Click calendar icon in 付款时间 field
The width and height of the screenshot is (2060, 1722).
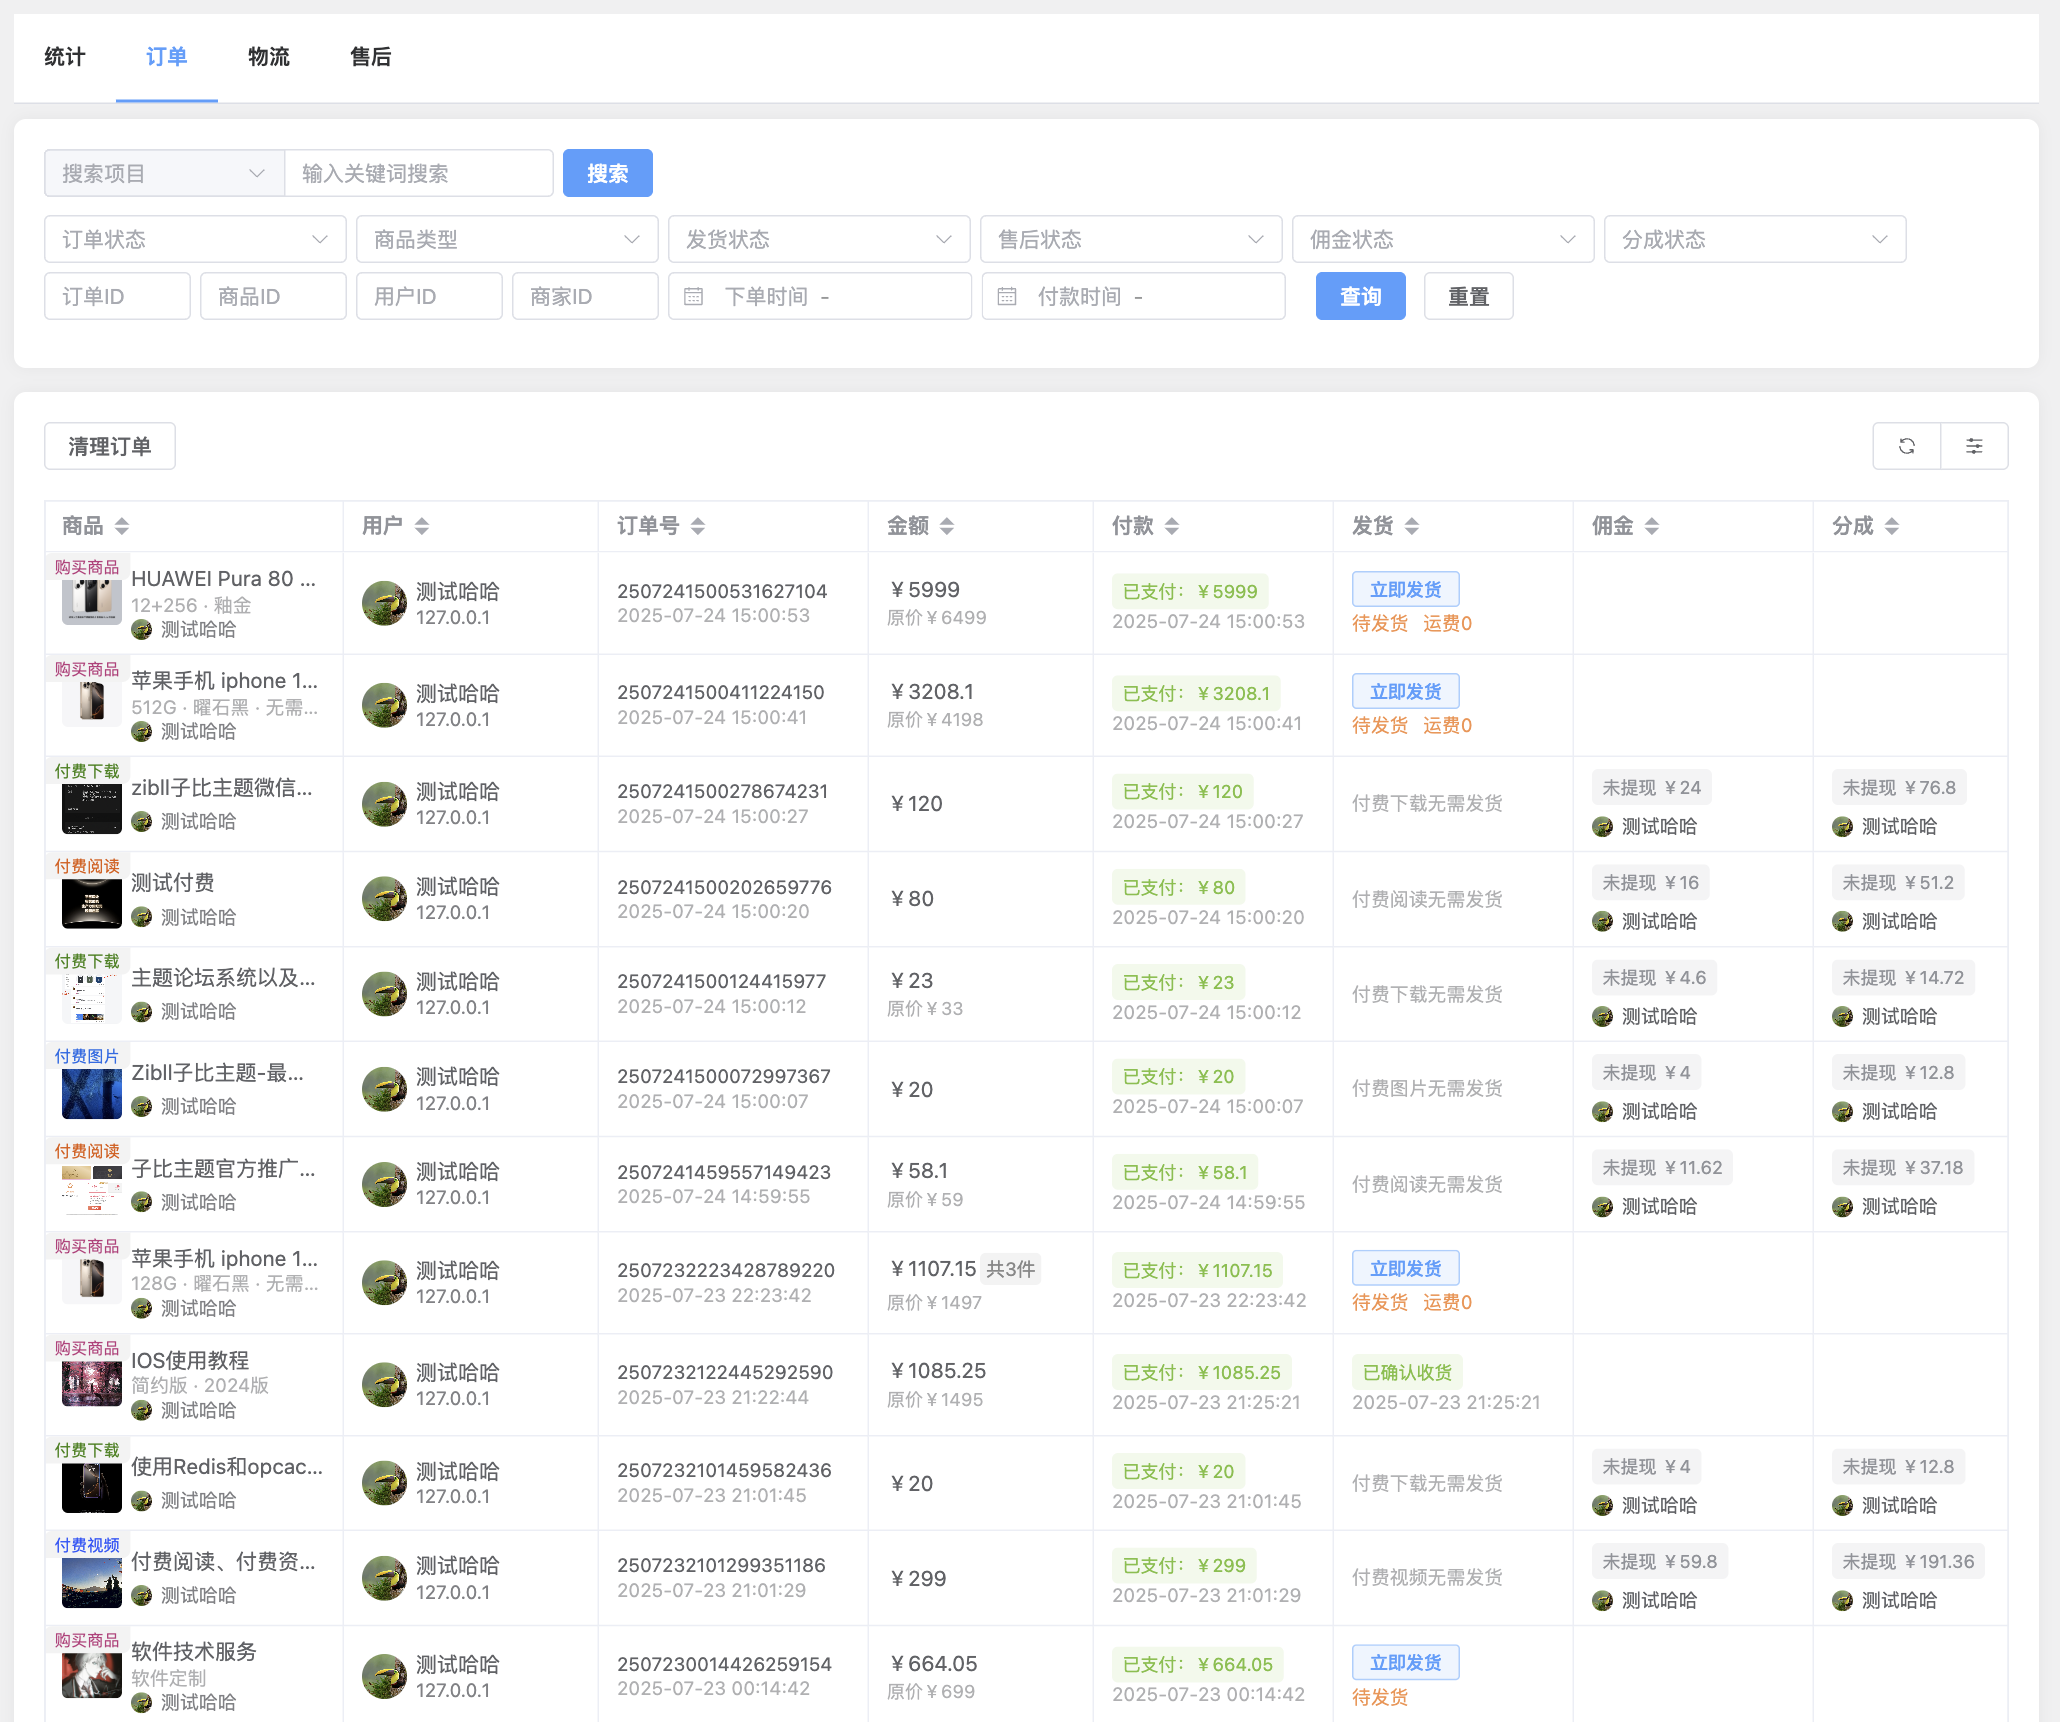point(1006,297)
